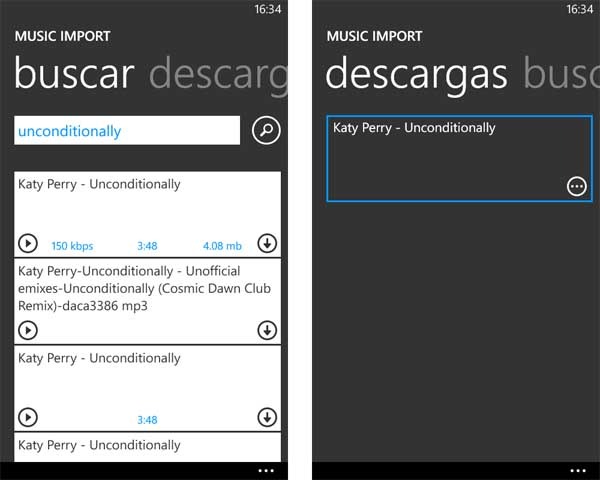Expand the app bar ellipsis on the buscar screen

(265, 470)
